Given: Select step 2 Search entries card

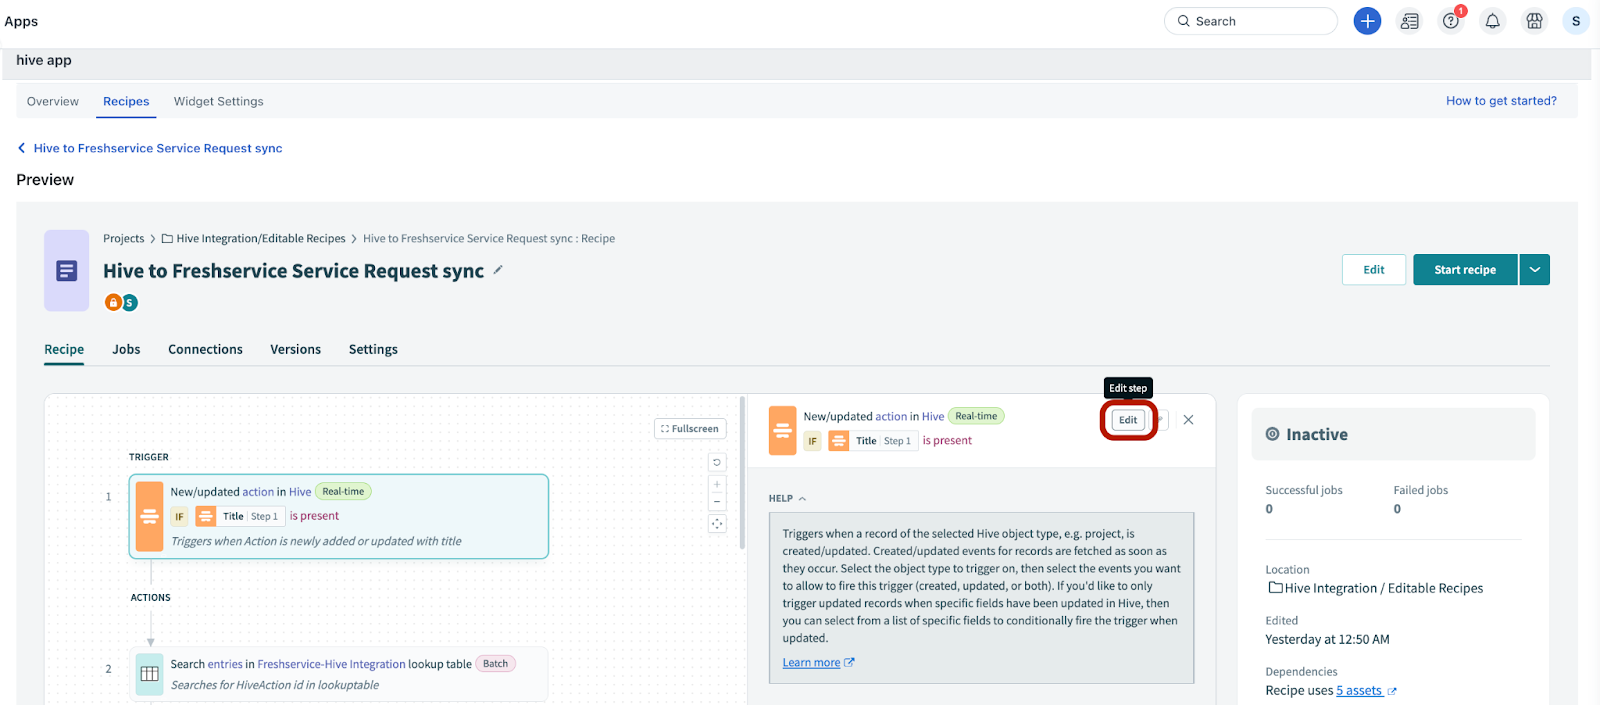Looking at the screenshot, I should pyautogui.click(x=339, y=674).
